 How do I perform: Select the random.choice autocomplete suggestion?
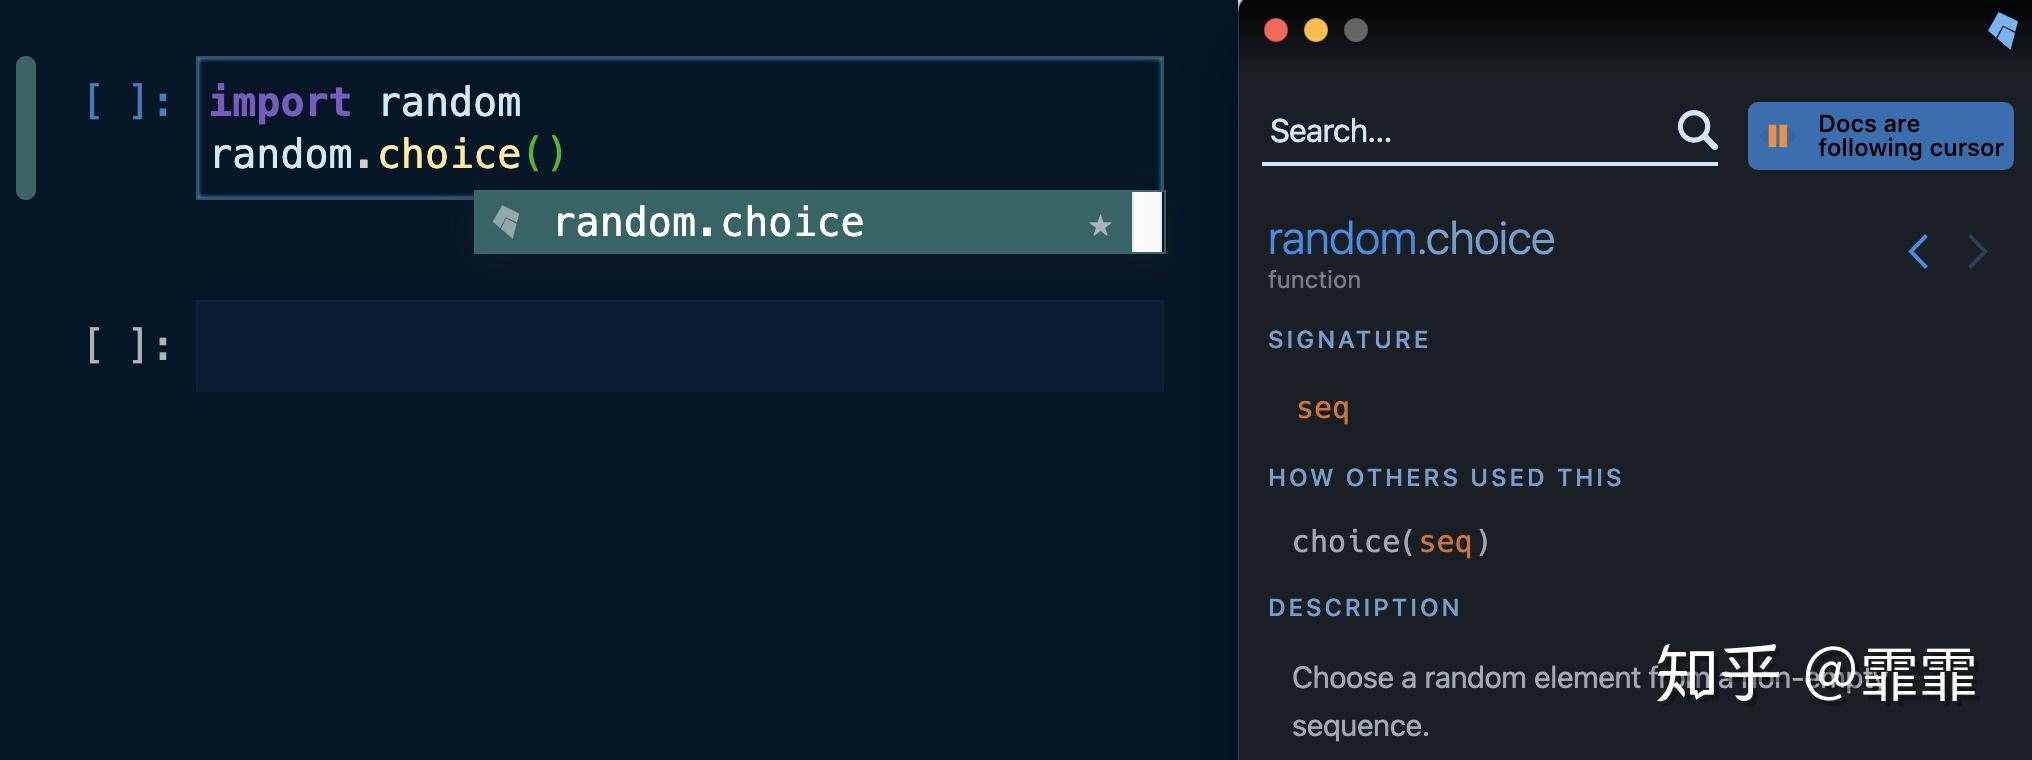[x=708, y=222]
